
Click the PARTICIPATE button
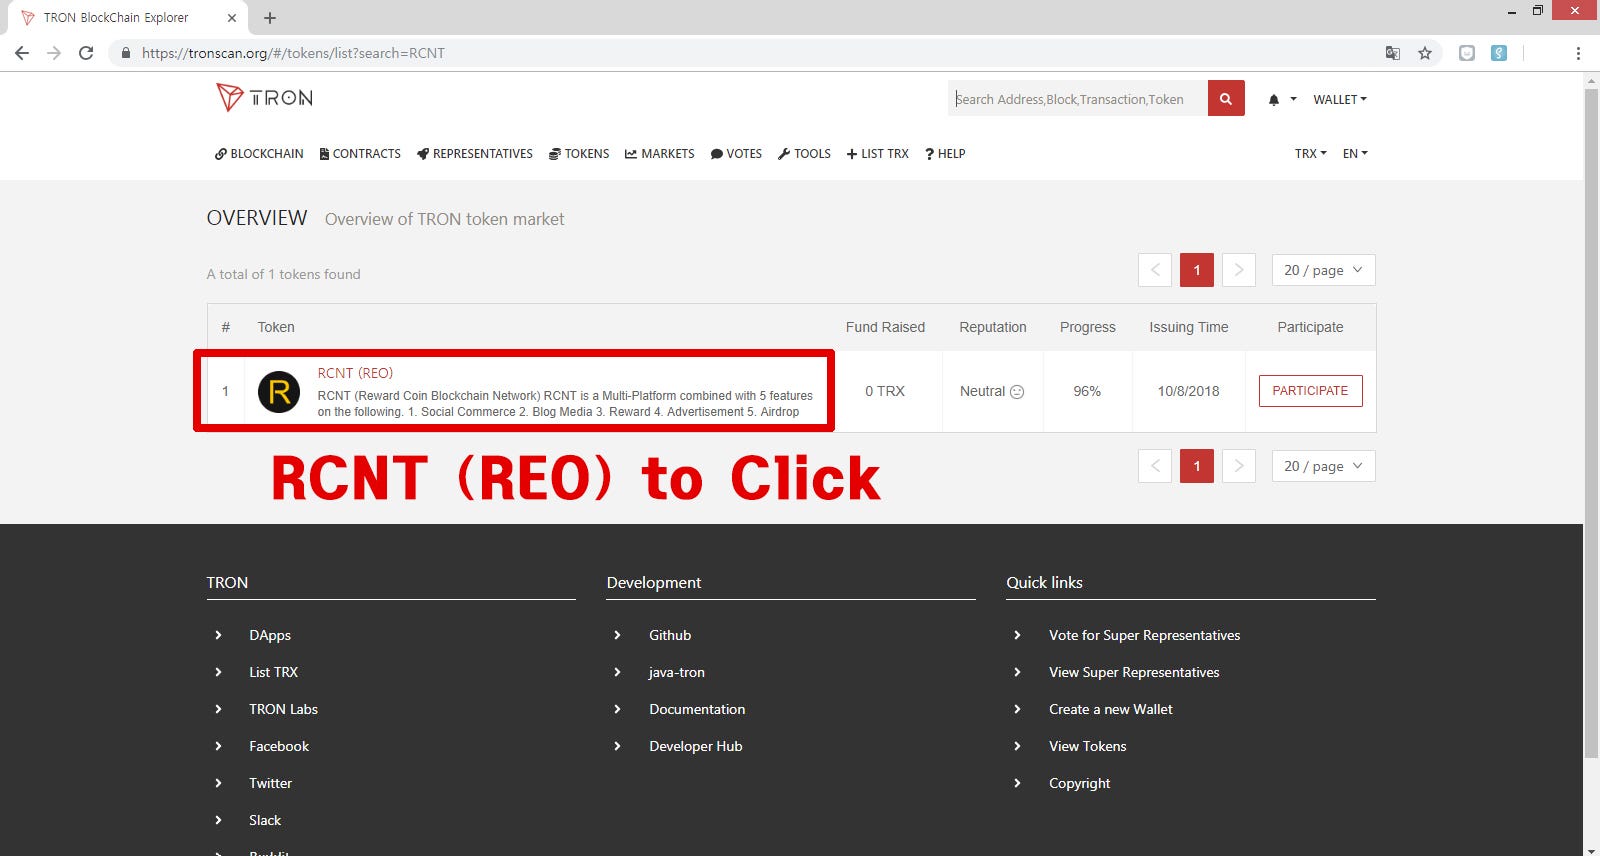[1310, 391]
